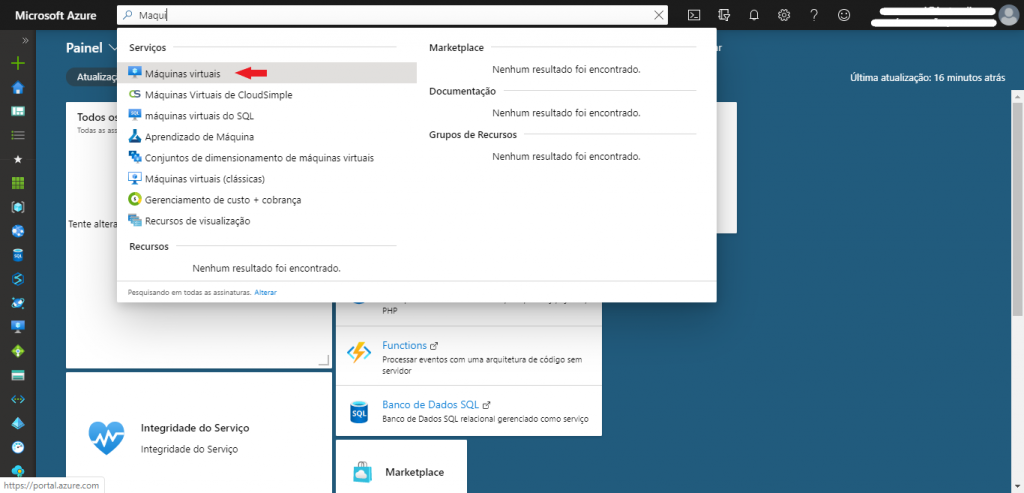
Task: Click the green plus create resource icon
Action: coord(17,63)
